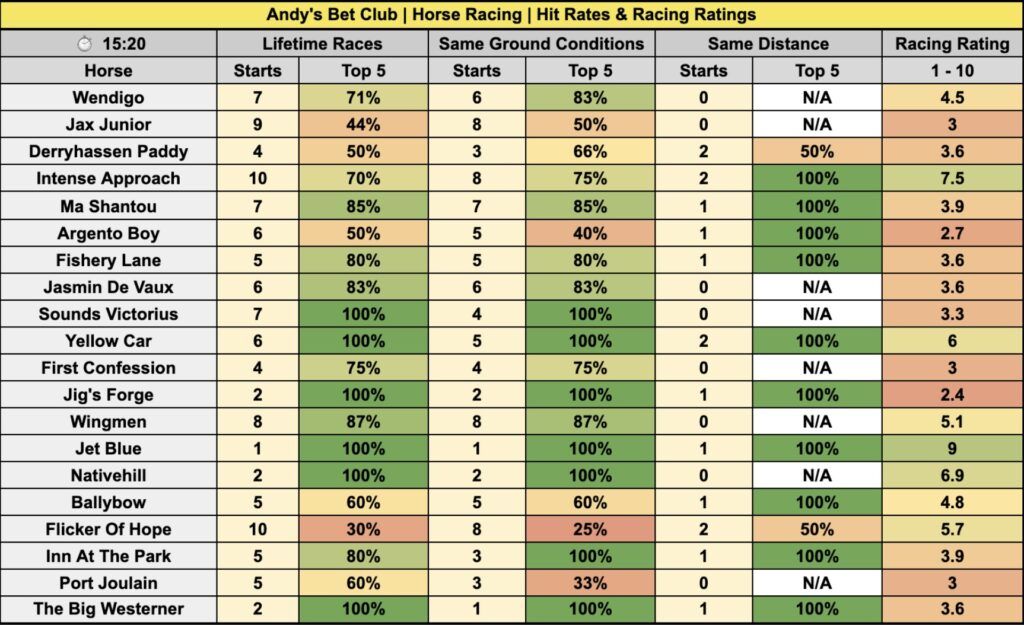
Task: Click Jax Junior's 44% lifetime cell
Action: pos(364,125)
